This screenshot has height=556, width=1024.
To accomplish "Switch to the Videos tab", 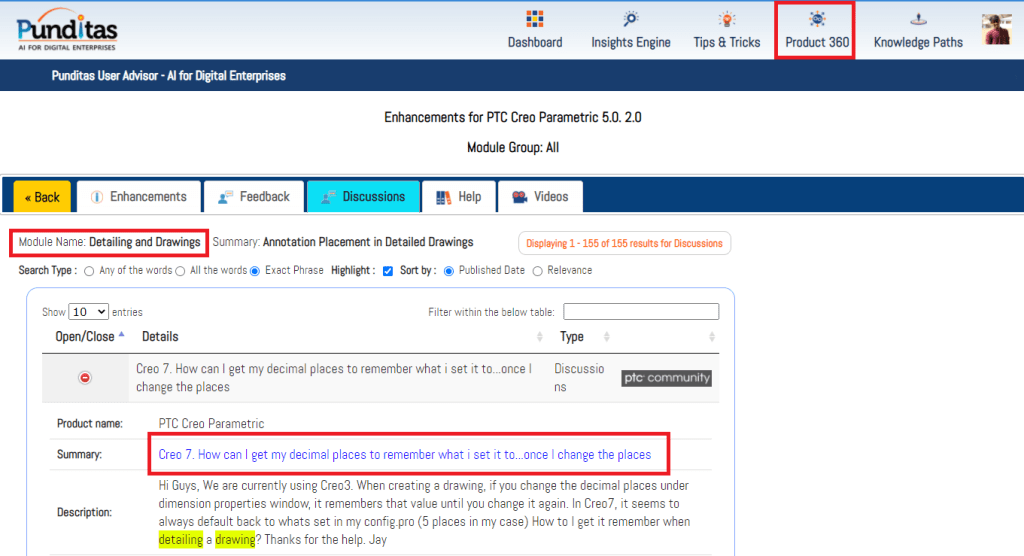I will tap(540, 197).
